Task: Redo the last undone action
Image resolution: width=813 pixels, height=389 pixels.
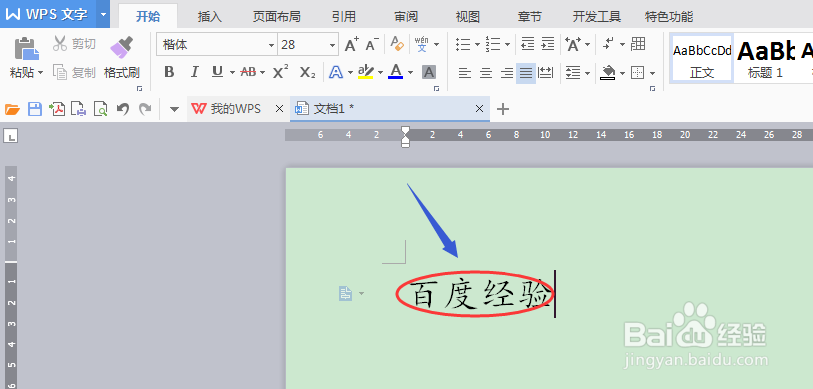Action: coord(145,109)
